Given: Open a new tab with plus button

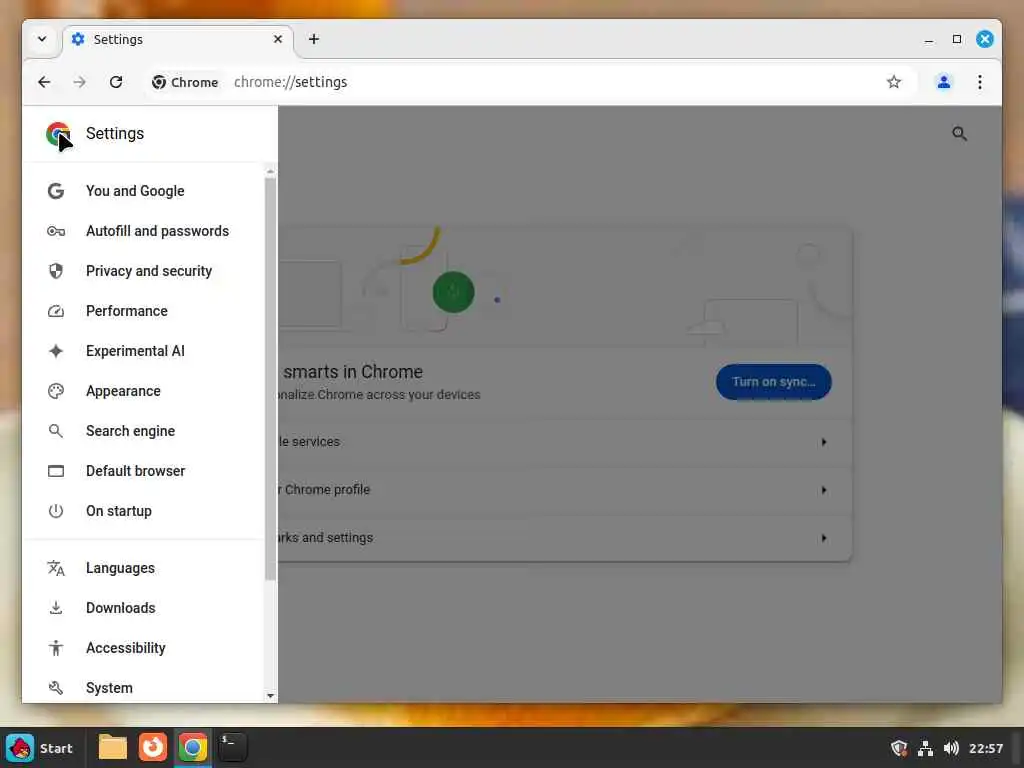Looking at the screenshot, I should click(314, 39).
